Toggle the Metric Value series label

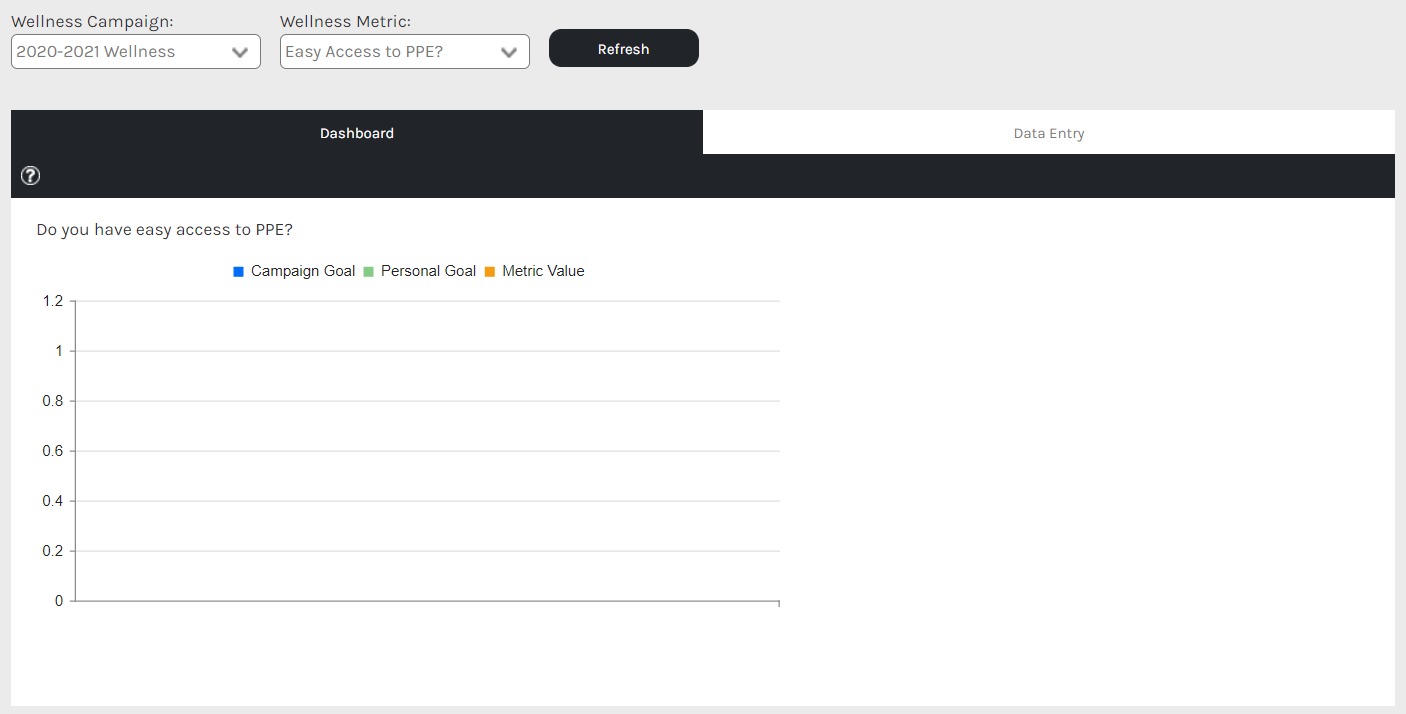(543, 271)
